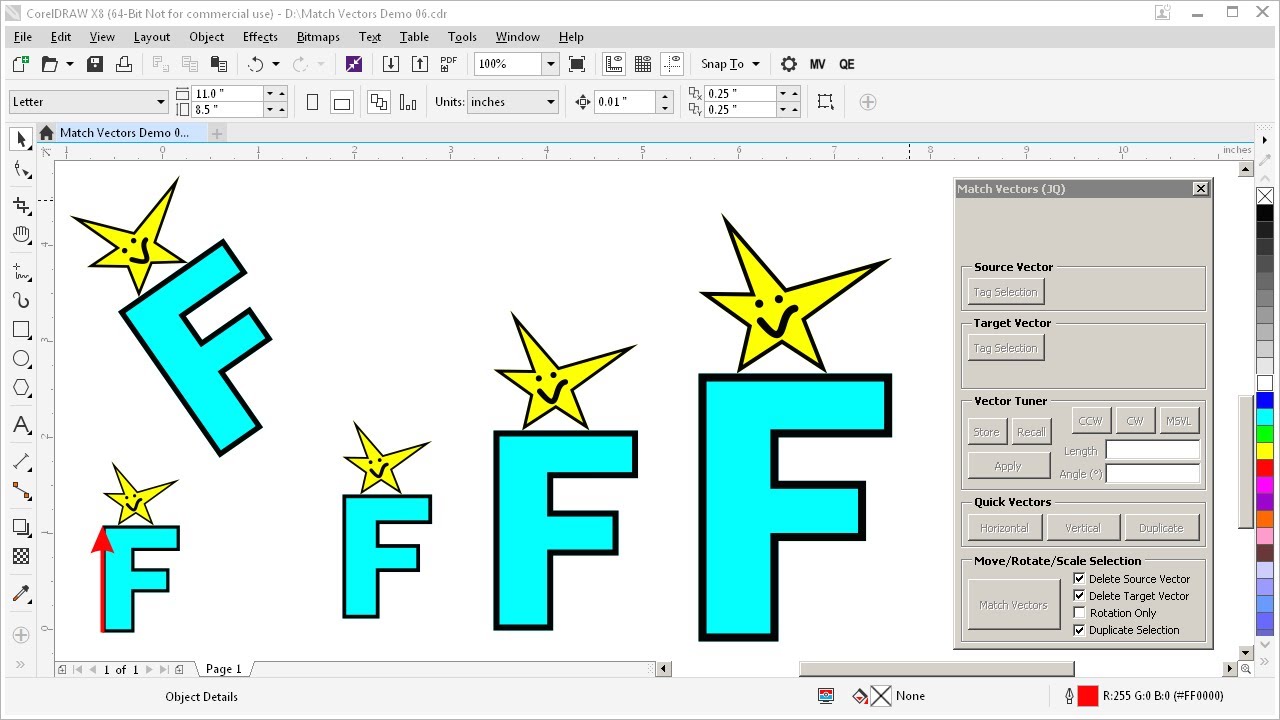Toggle full-screen preview icon
The image size is (1280, 720).
point(577,64)
